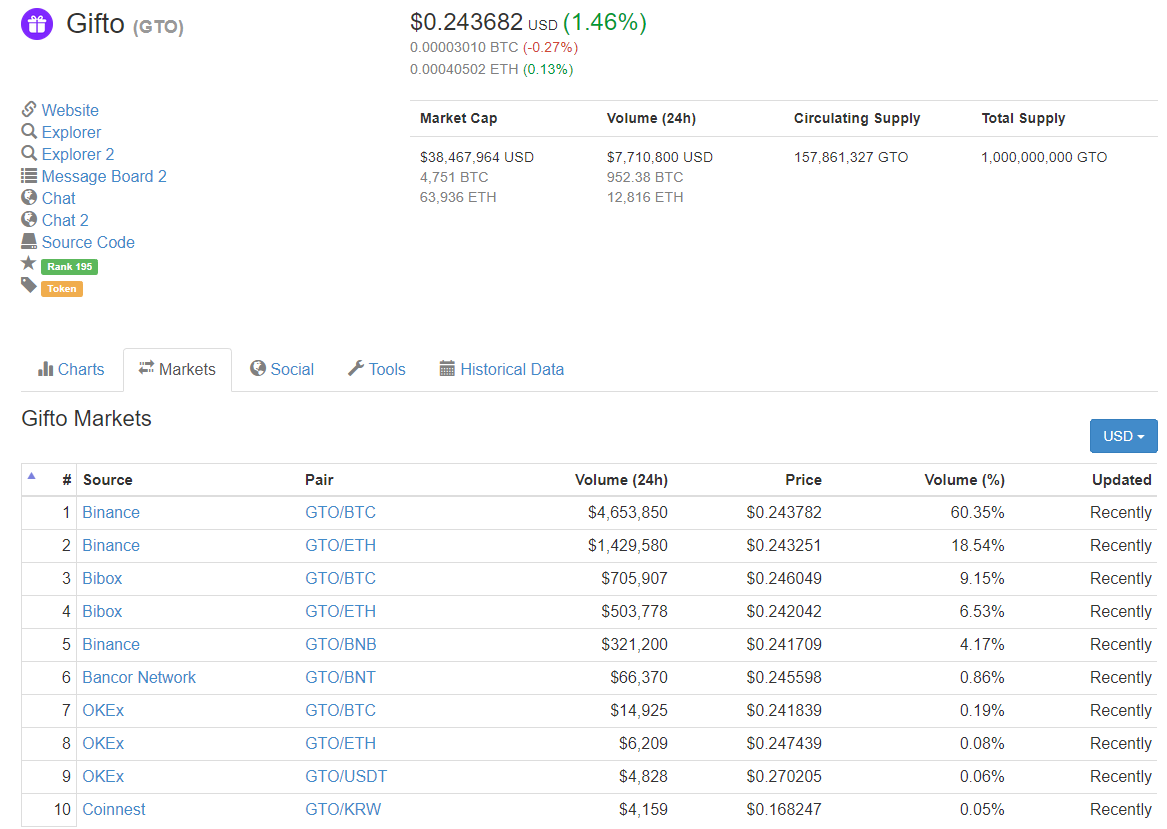Open GTO/BTC pair in row 1
The height and width of the screenshot is (829, 1167).
(x=340, y=513)
